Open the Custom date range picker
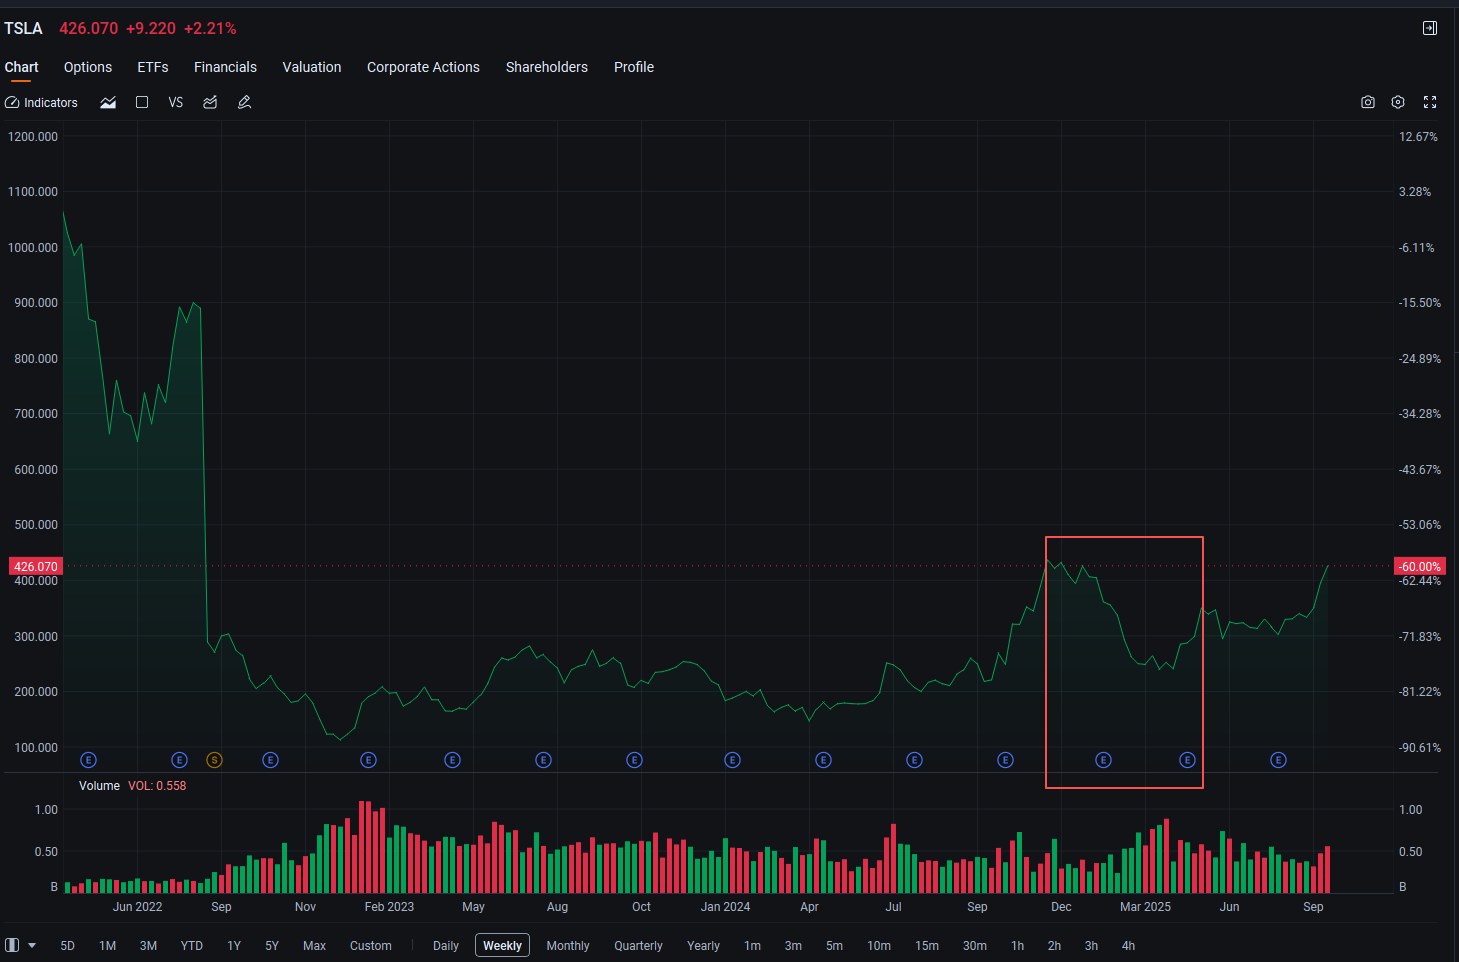The image size is (1459, 962). point(371,946)
